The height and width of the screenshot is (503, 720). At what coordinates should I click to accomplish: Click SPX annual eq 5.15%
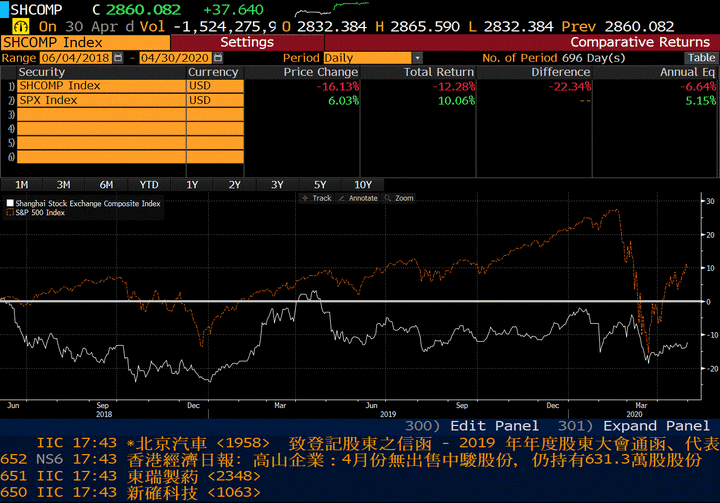701,101
